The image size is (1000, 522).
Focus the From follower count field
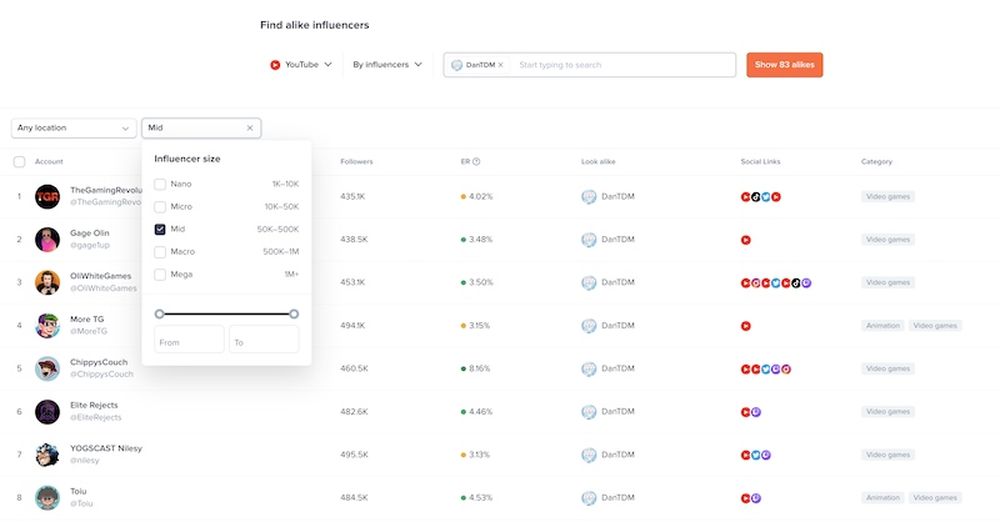point(189,339)
